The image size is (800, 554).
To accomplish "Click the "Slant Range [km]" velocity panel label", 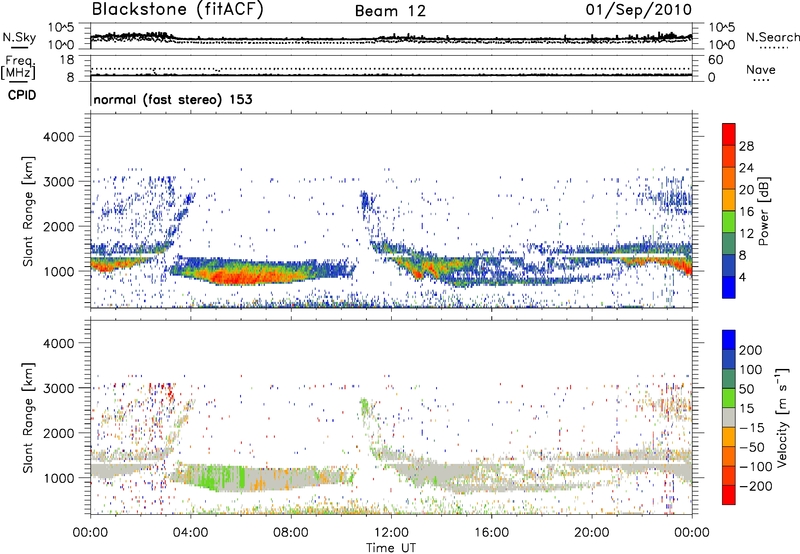I will (28, 417).
